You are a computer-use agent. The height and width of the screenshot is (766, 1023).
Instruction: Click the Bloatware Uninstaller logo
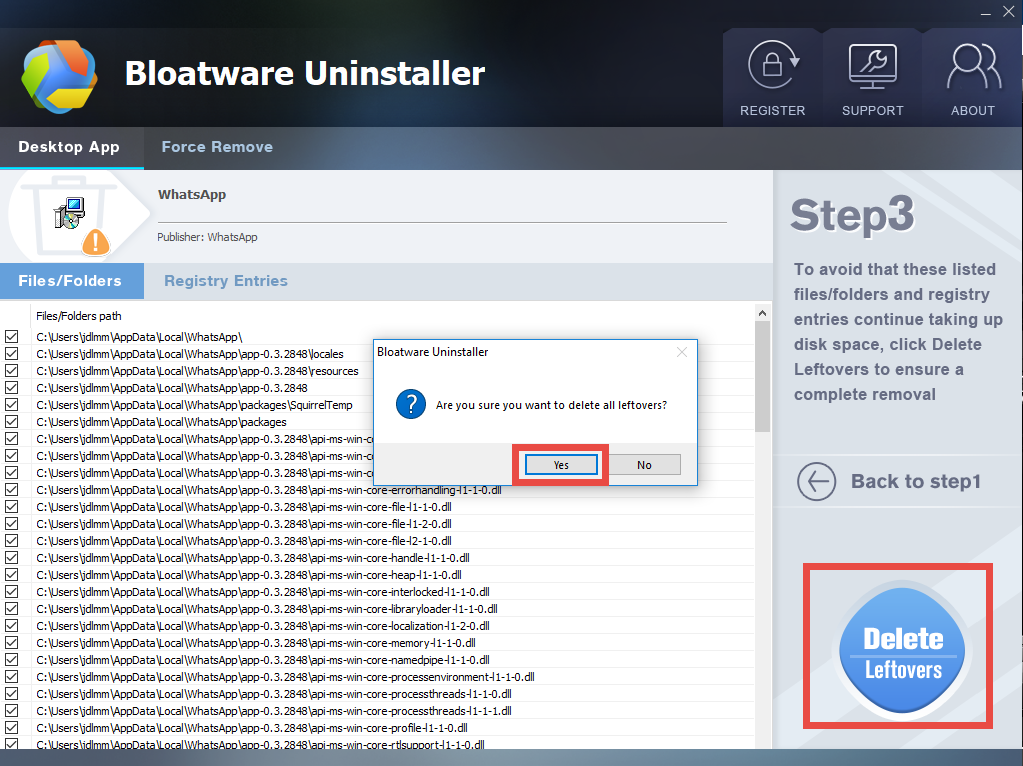pyautogui.click(x=59, y=76)
